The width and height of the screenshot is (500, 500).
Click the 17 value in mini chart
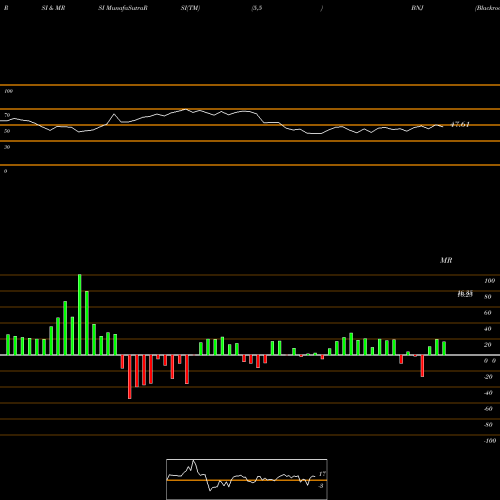[322, 474]
